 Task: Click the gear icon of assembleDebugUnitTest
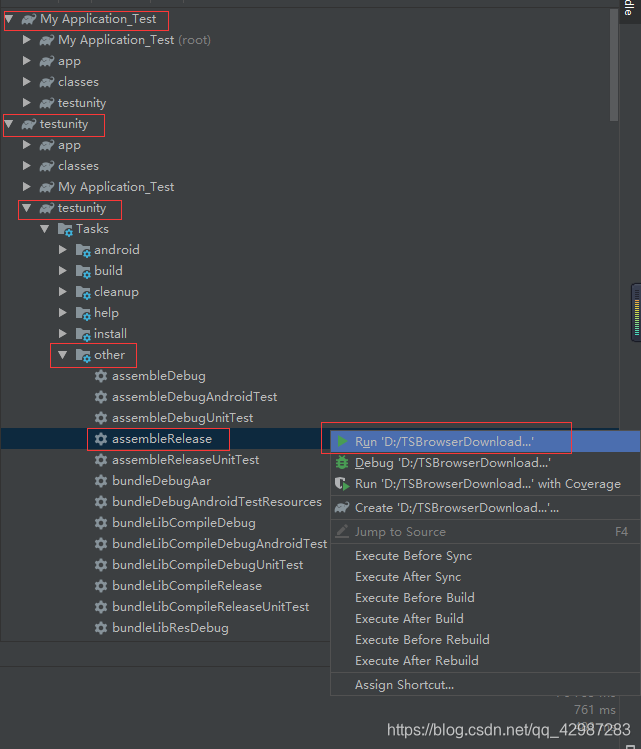tap(101, 418)
